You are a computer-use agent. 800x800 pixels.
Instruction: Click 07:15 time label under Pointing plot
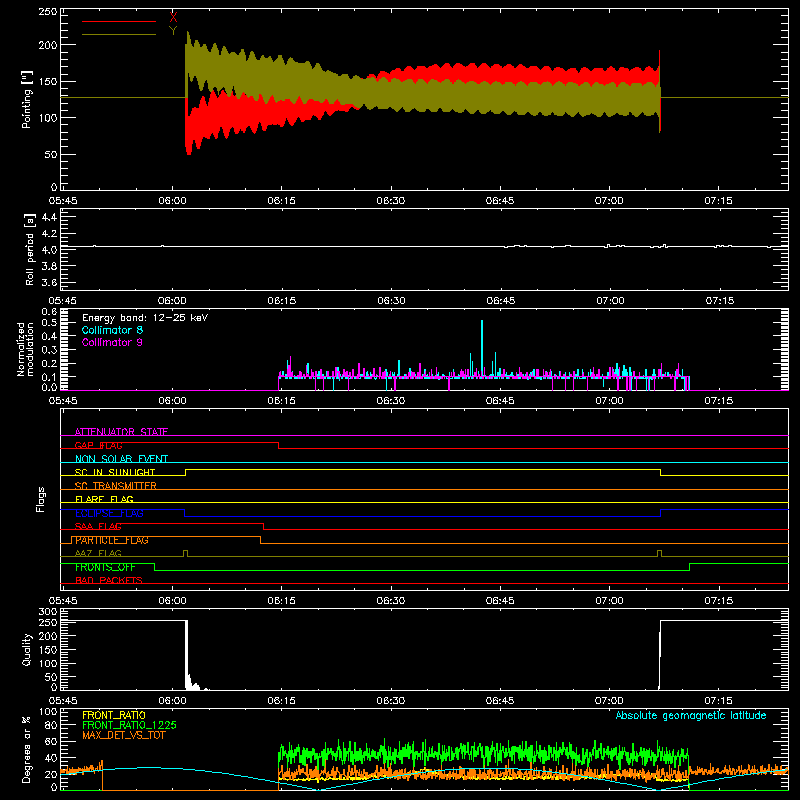click(x=718, y=201)
